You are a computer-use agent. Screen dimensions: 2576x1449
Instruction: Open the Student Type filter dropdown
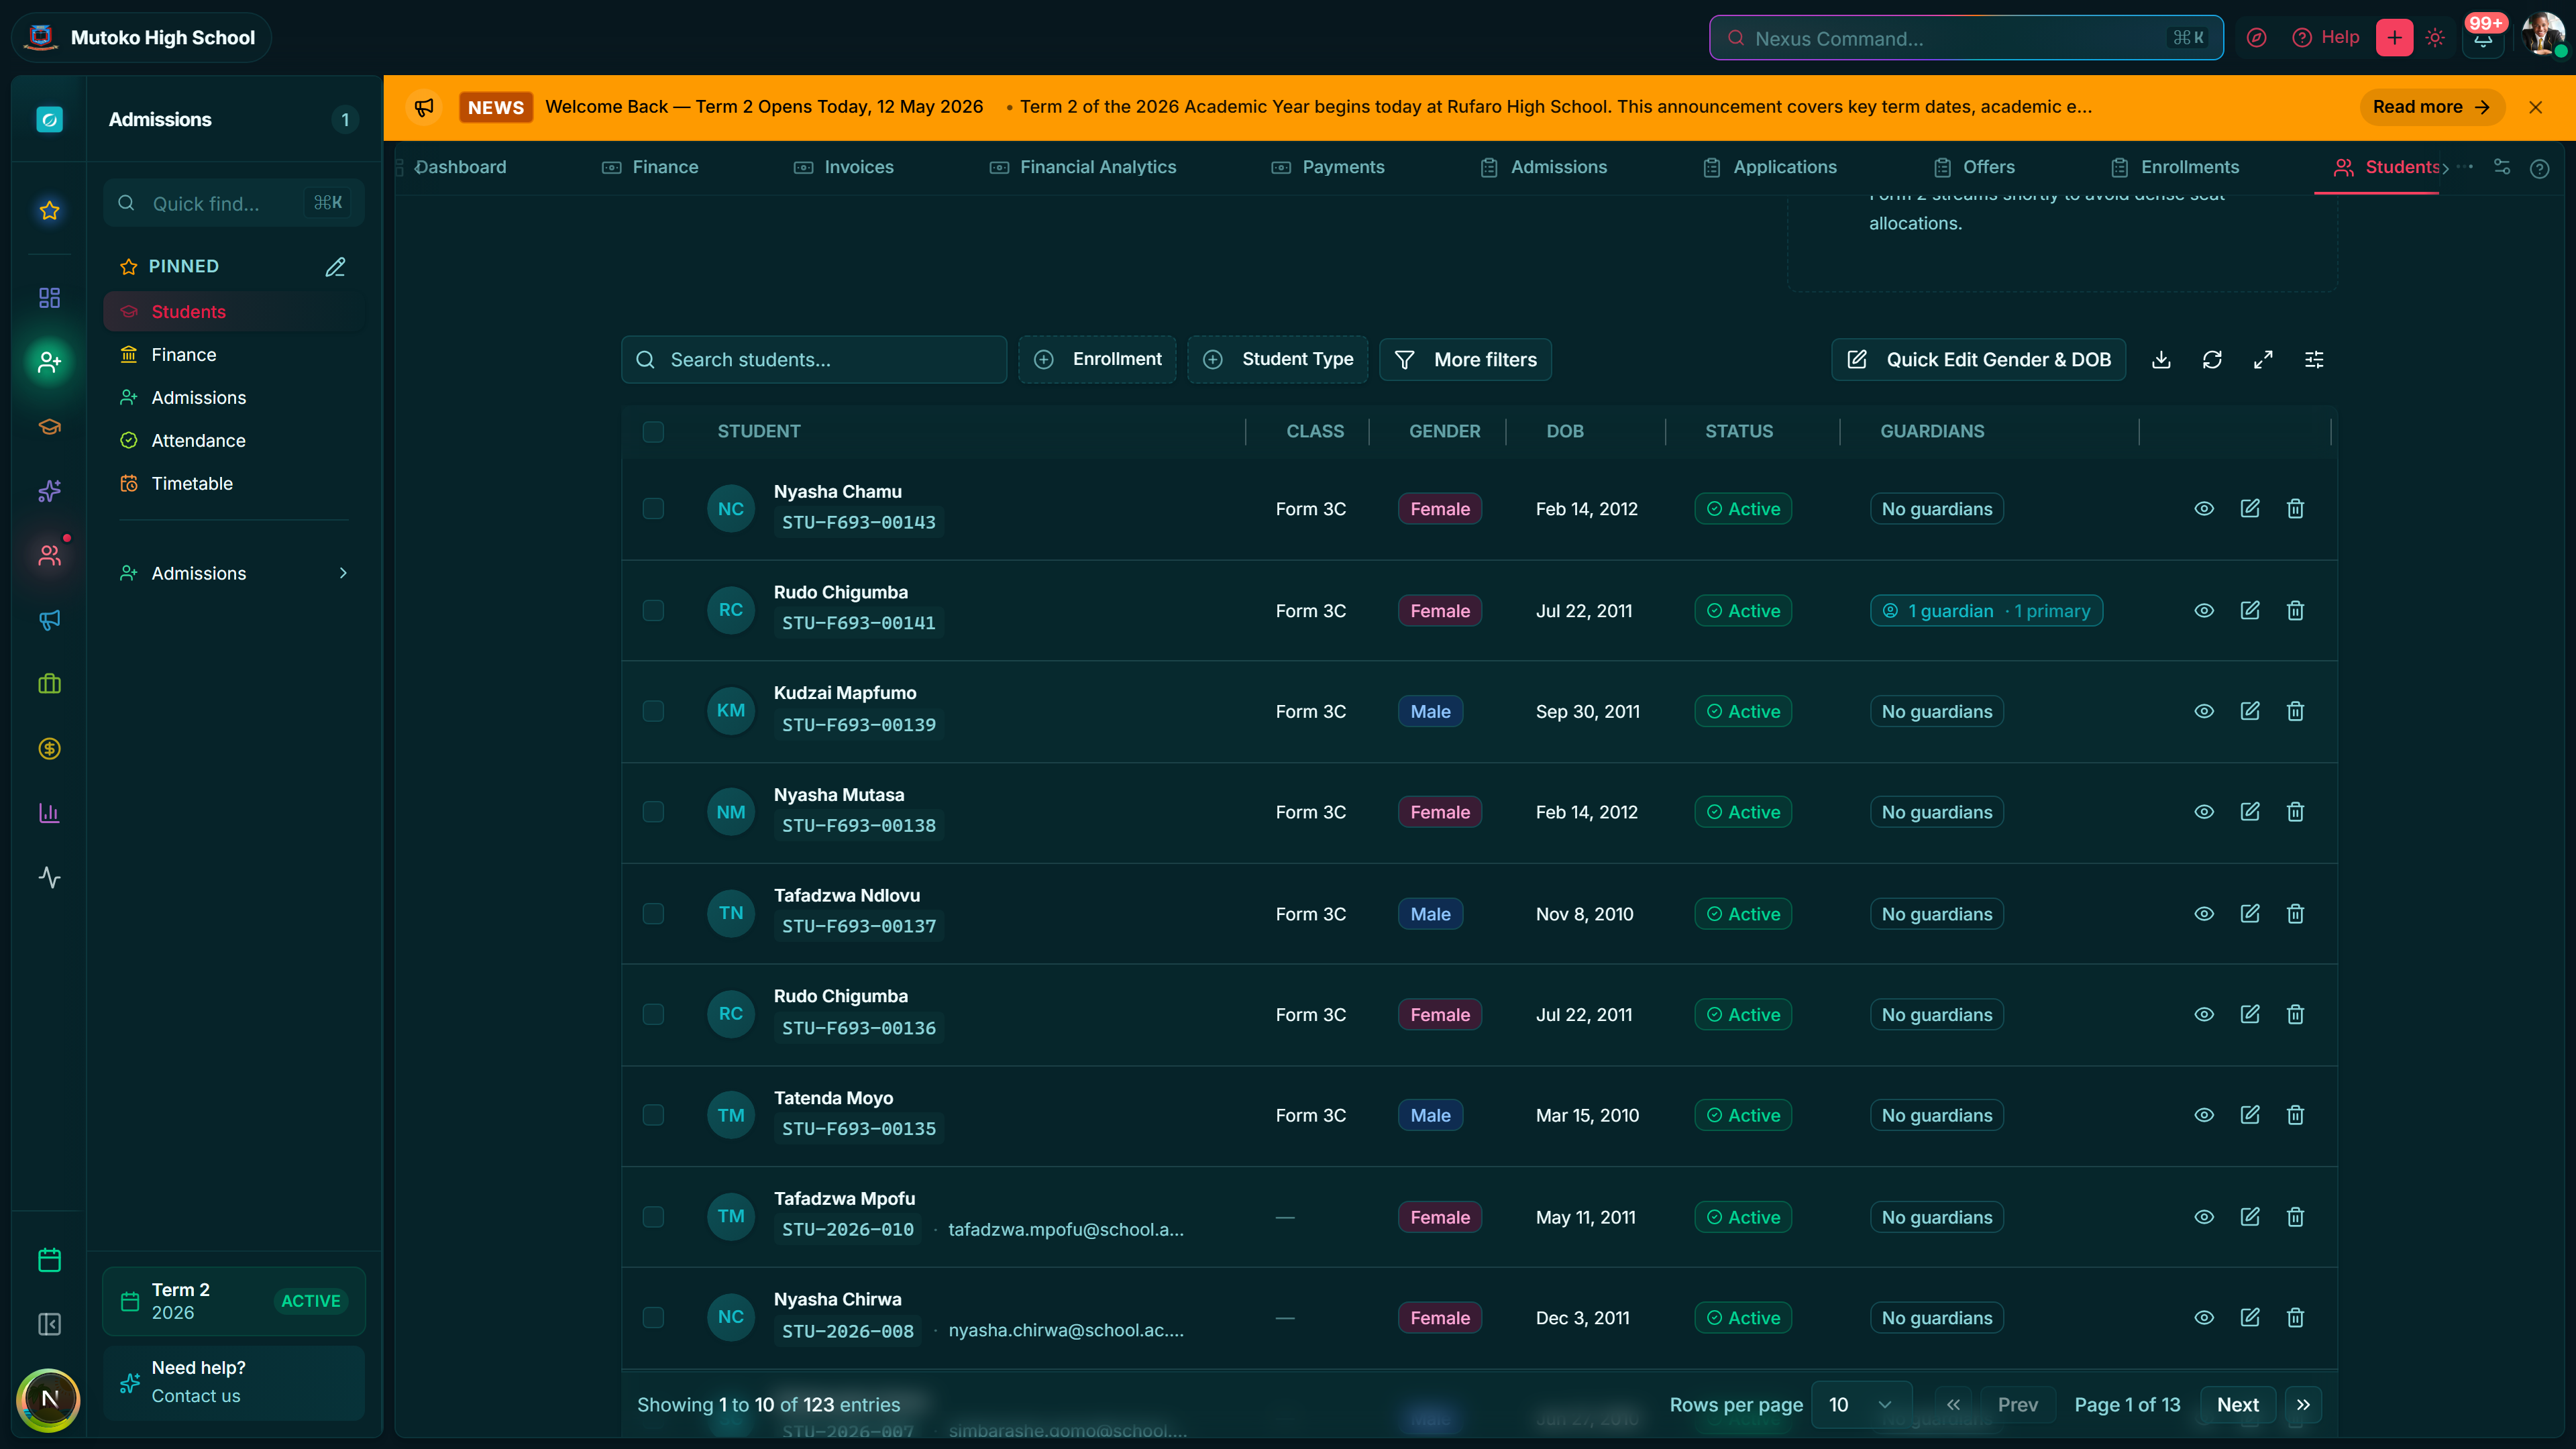pos(1278,360)
